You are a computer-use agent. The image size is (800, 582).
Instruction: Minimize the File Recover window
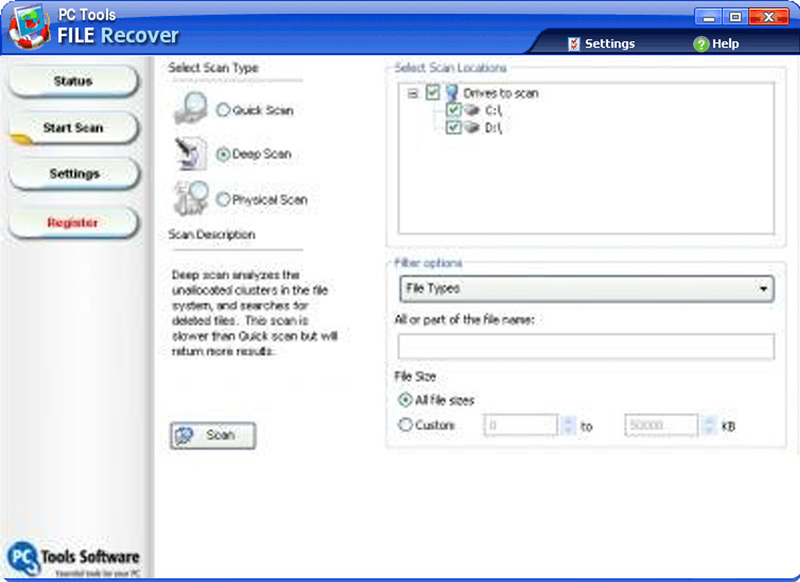[x=709, y=17]
